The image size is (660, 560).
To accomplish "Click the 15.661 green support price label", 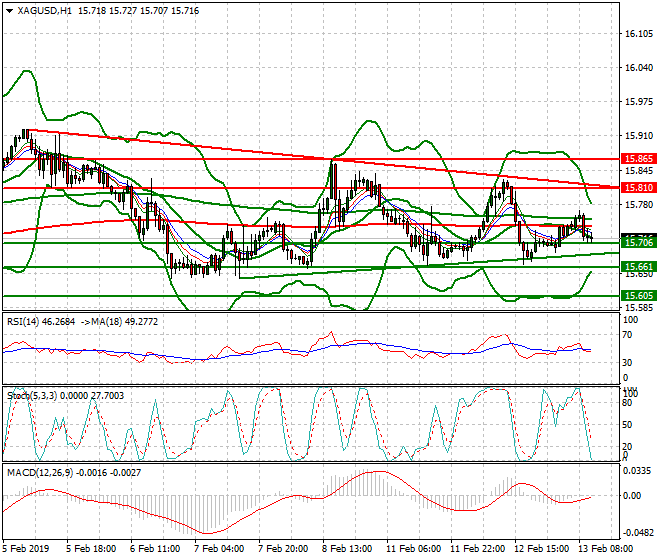I will click(639, 267).
